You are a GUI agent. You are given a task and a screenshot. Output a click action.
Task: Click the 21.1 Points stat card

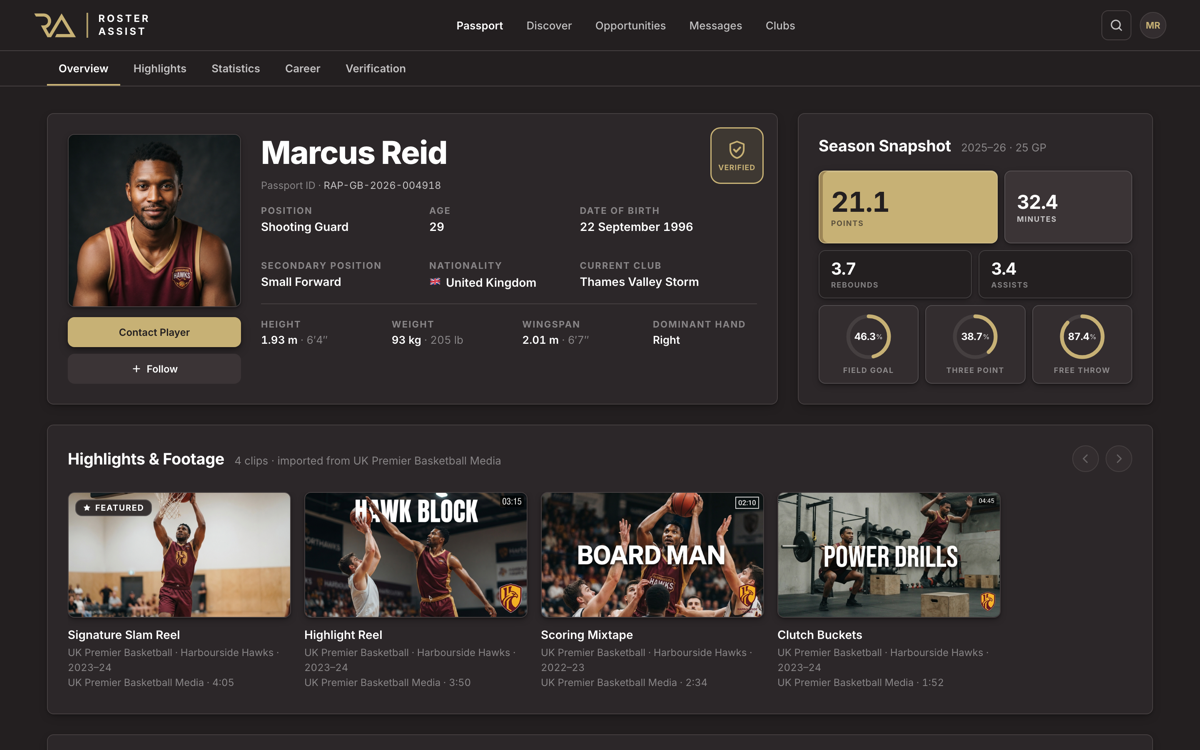coord(908,207)
